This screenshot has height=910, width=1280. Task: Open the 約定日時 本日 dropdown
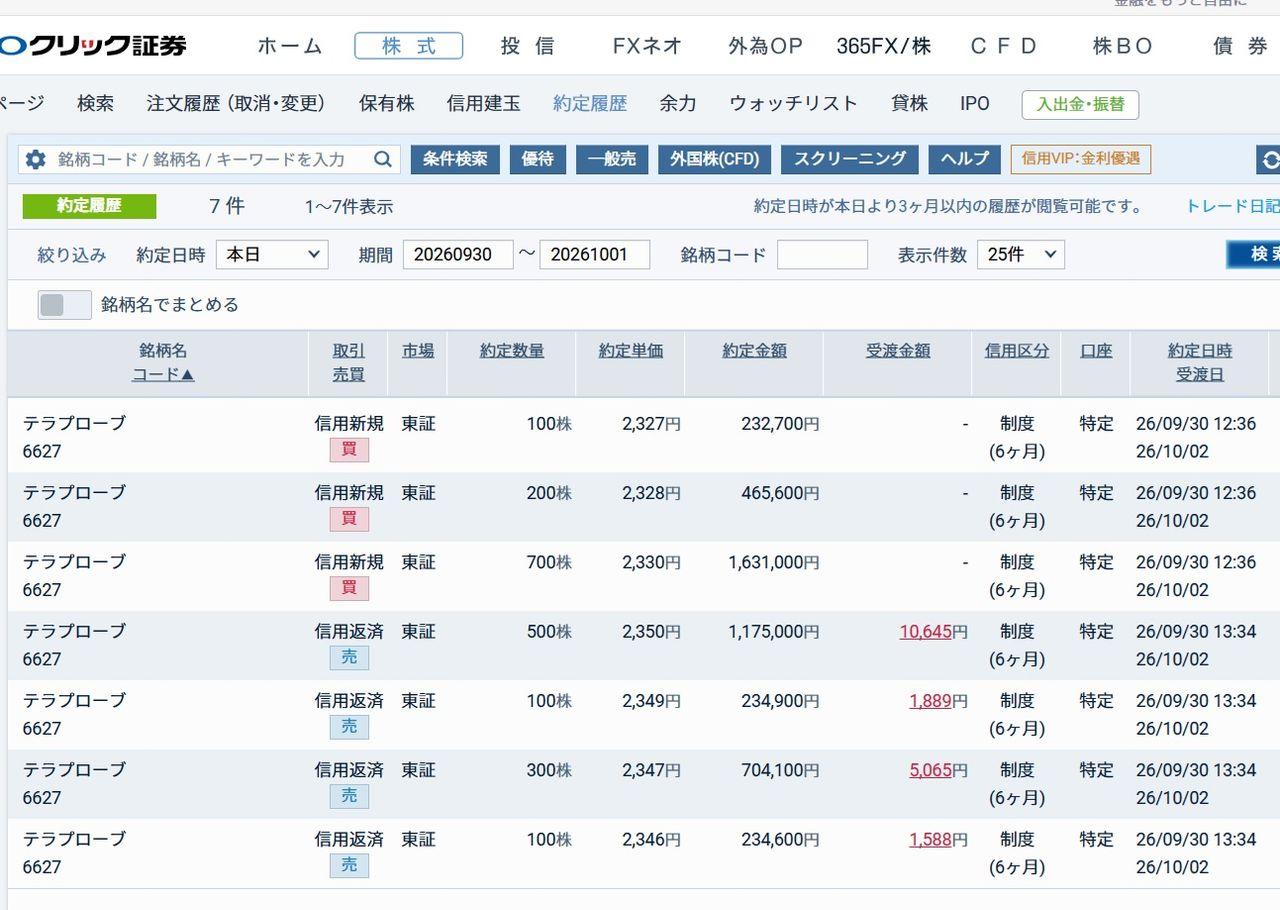tap(272, 254)
